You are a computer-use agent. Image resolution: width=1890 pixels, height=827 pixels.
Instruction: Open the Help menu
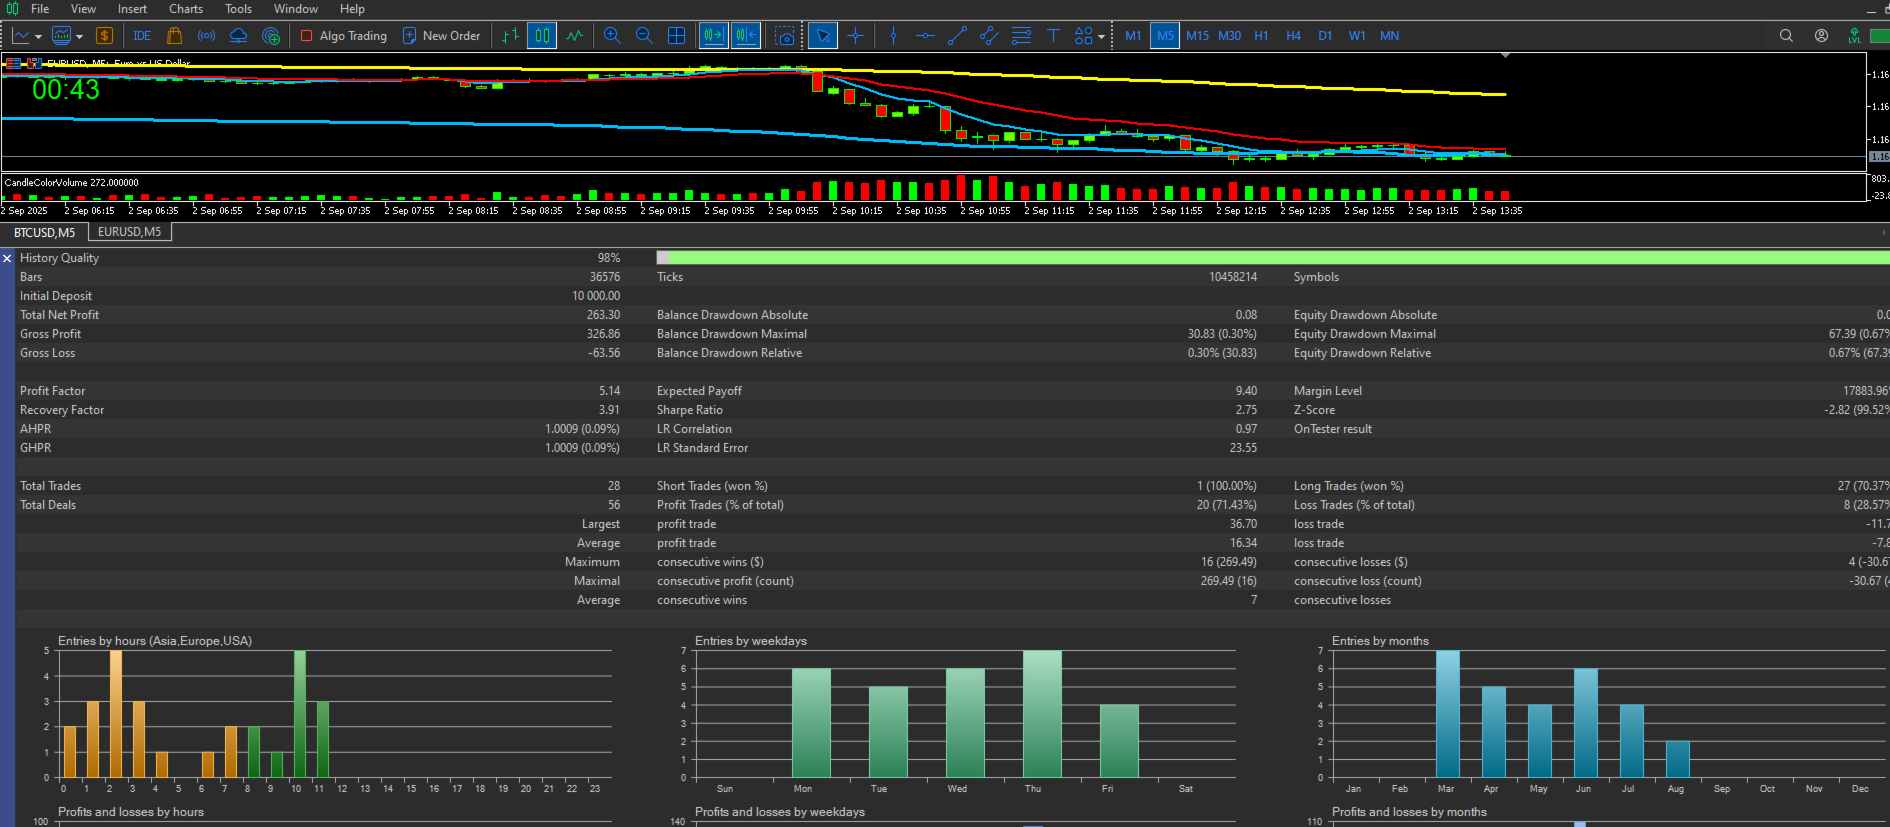352,9
